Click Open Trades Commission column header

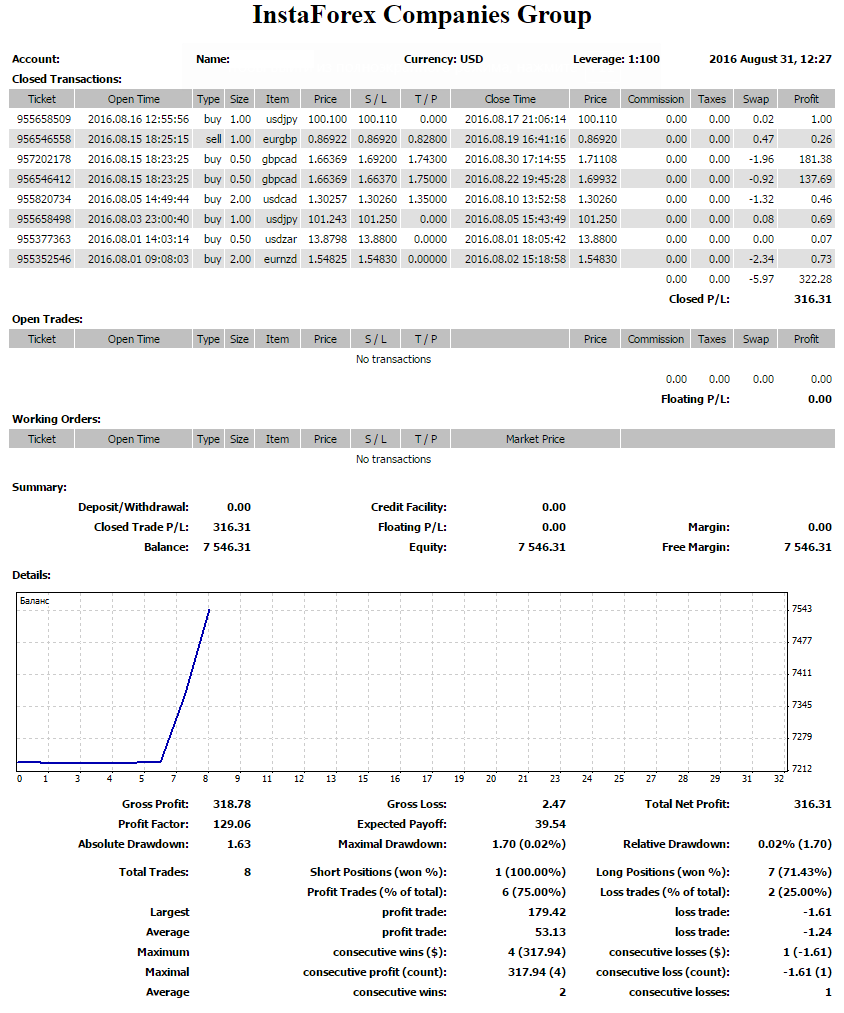(x=655, y=339)
